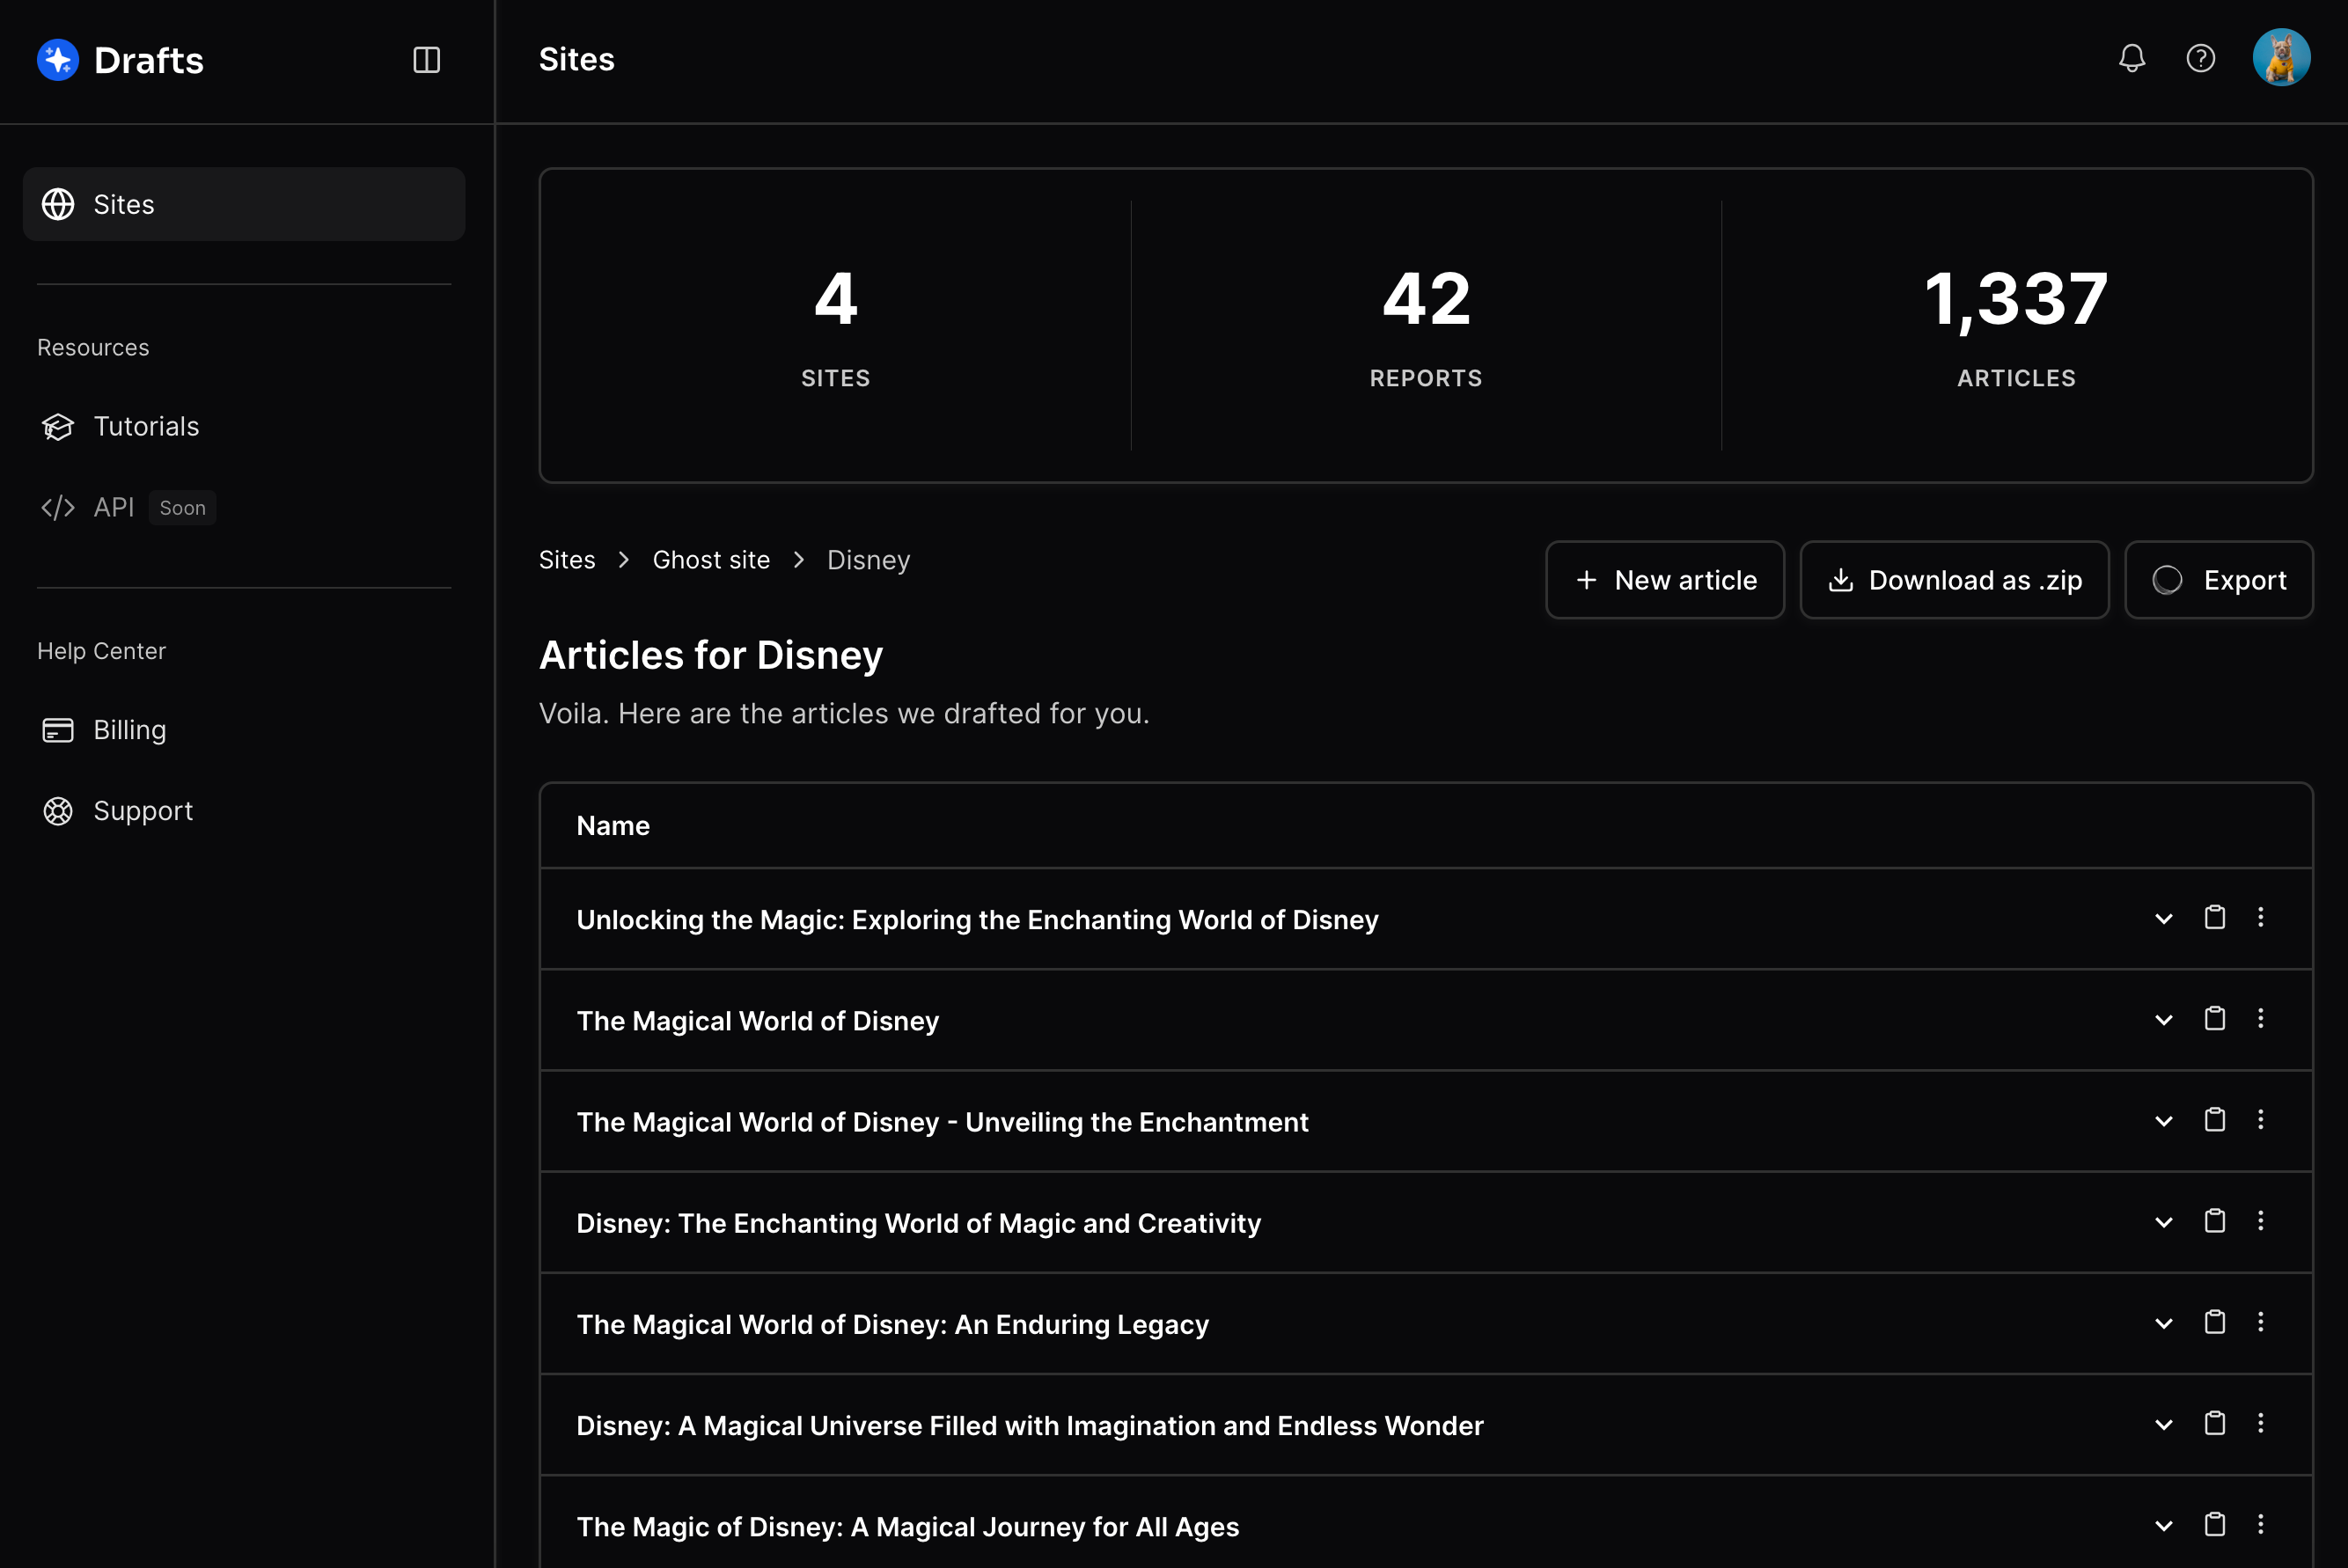The height and width of the screenshot is (1568, 2348).
Task: Expand 'The Magical World of Disney' row chevron
Action: 2163,1020
